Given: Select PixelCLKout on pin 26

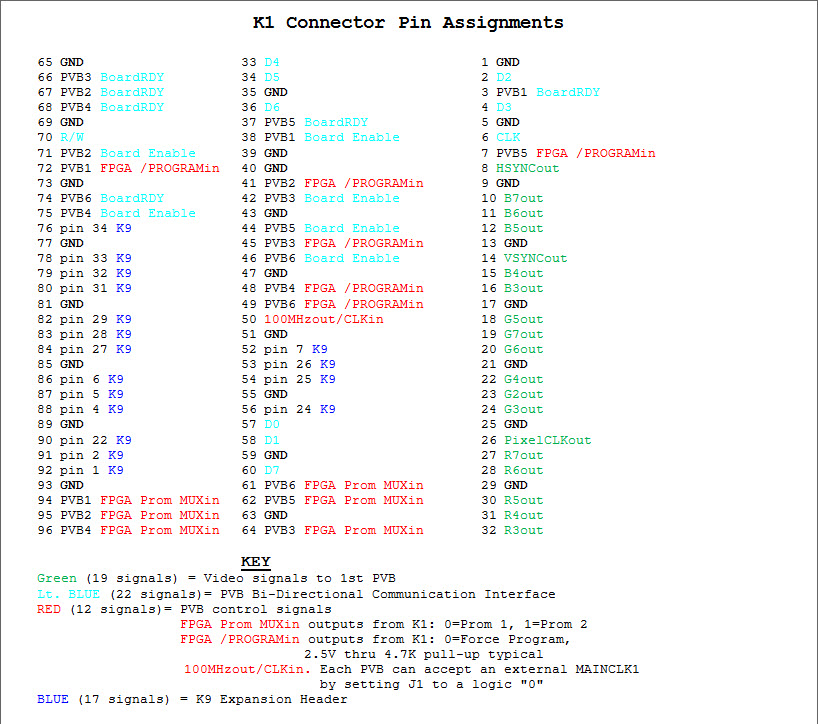Looking at the screenshot, I should [x=547, y=440].
